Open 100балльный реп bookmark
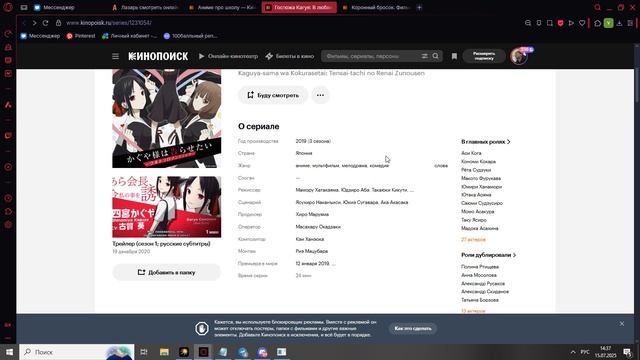640x360 pixels. (x=191, y=36)
